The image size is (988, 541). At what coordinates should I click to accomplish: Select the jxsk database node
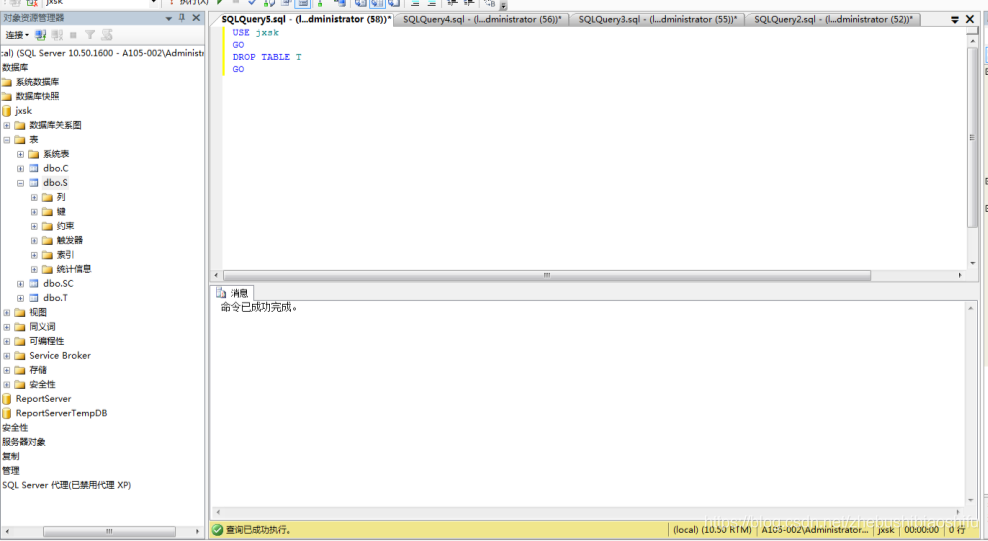click(x=23, y=111)
